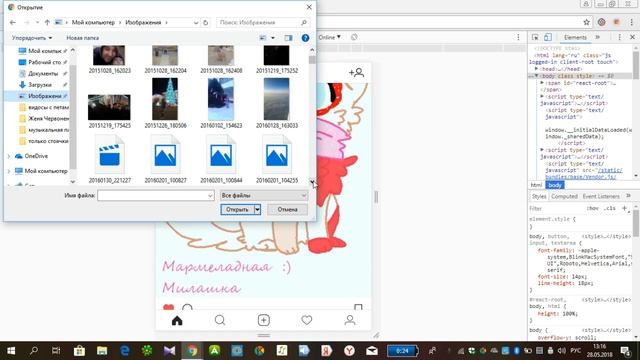Open Edge from taskbar
Viewport: 640px width, 360px height.
coord(124,351)
